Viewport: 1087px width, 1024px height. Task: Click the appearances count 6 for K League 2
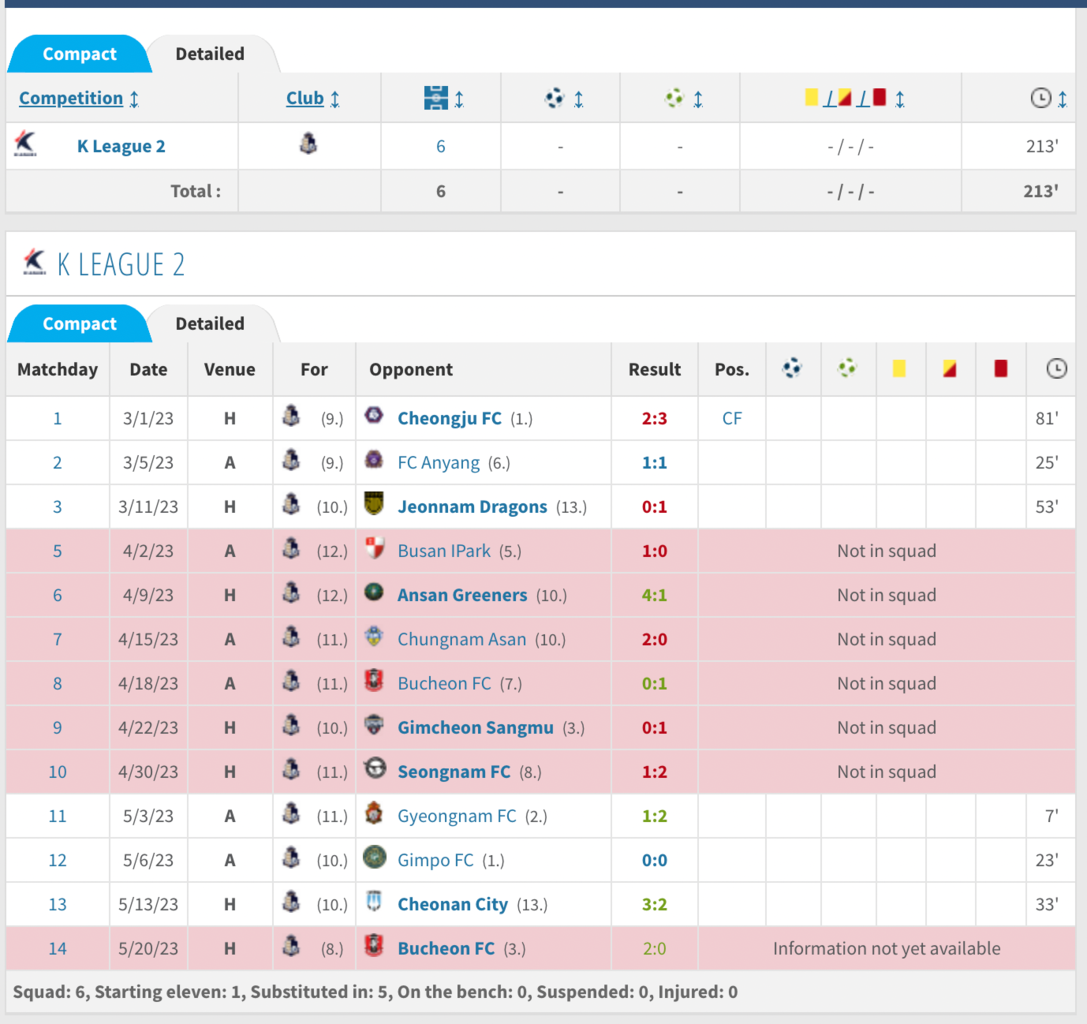click(440, 146)
